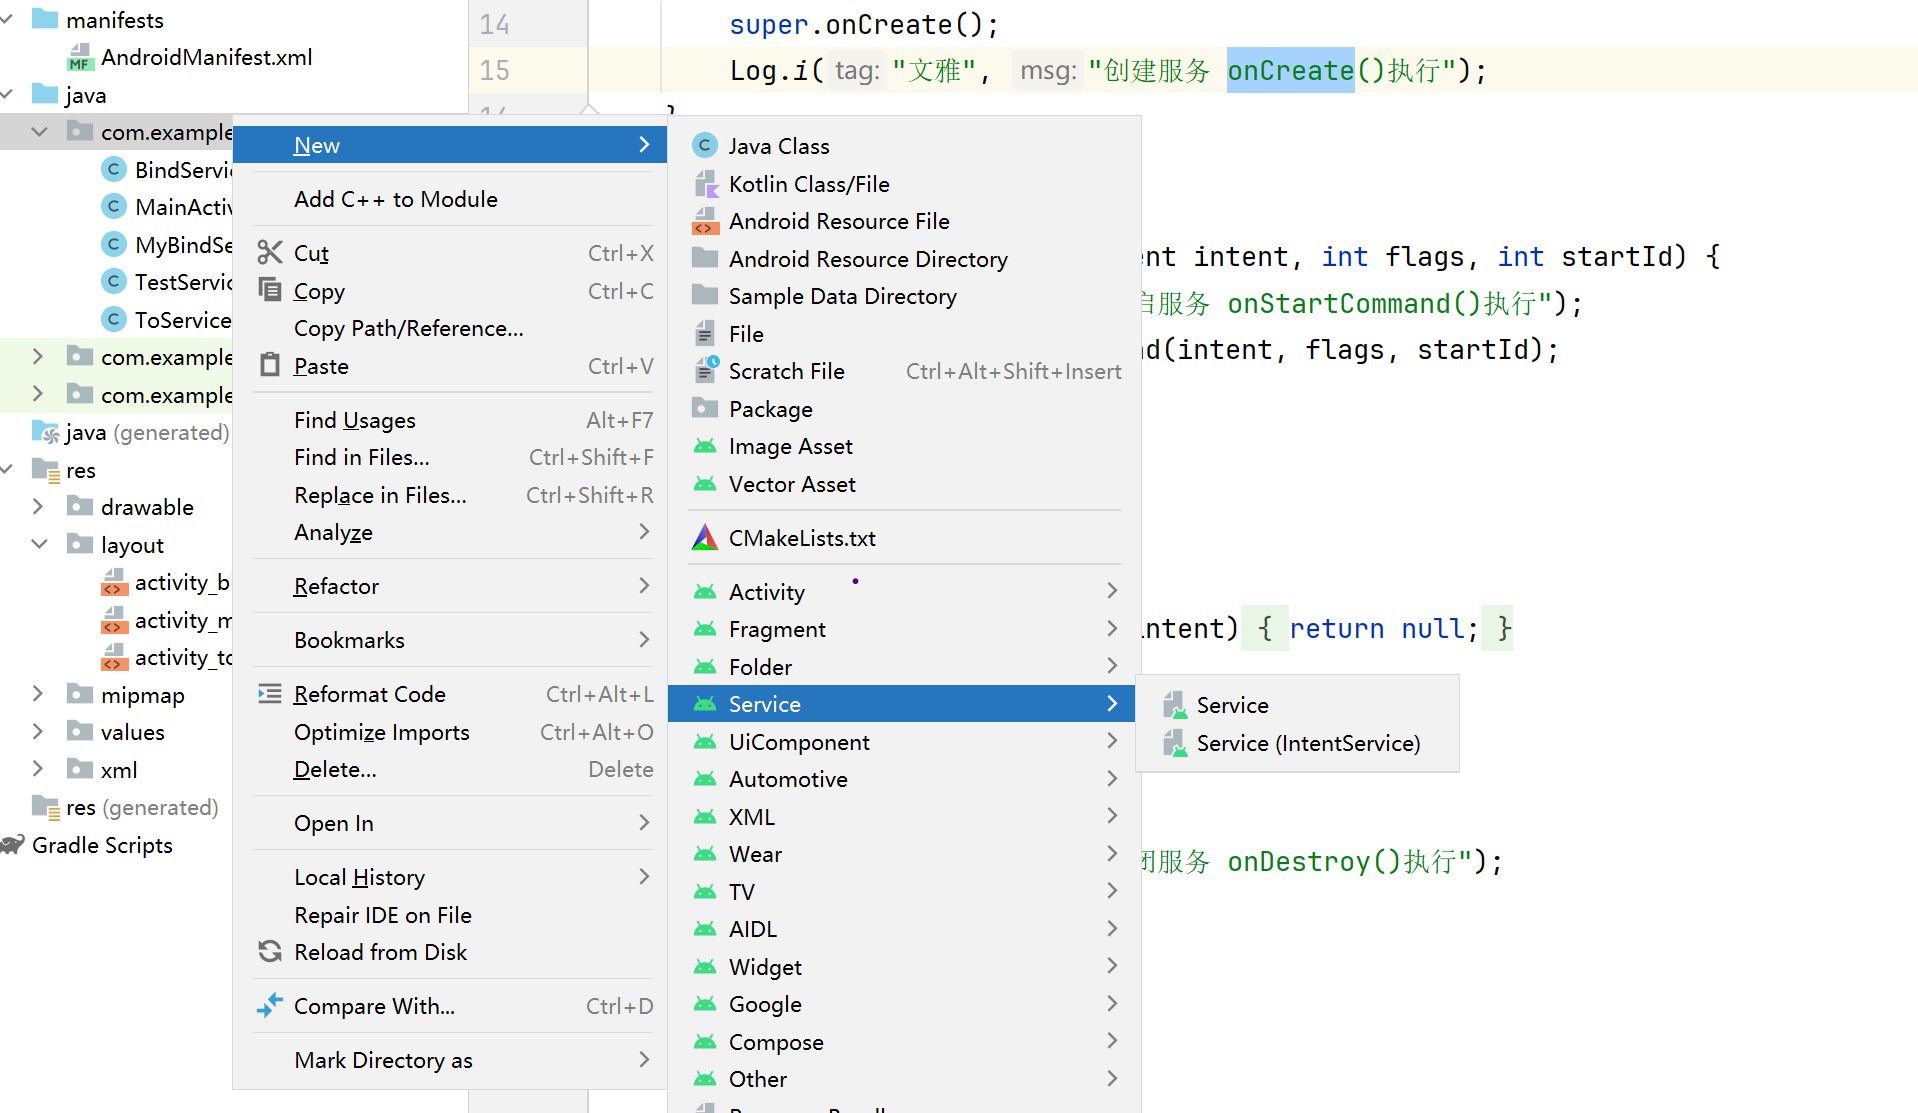Click the Gradle Scripts elephant icon
Screen dimensions: 1918x1113
[12, 845]
